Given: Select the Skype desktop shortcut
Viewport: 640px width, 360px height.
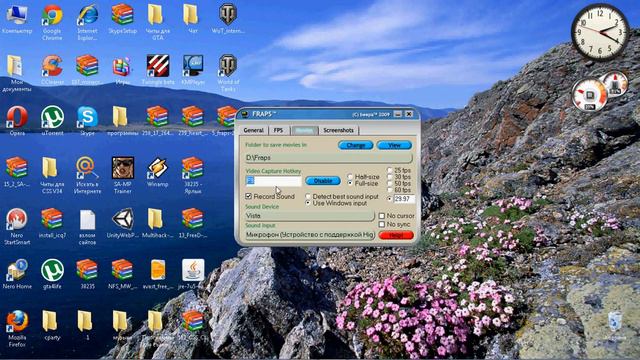Looking at the screenshot, I should (x=87, y=121).
